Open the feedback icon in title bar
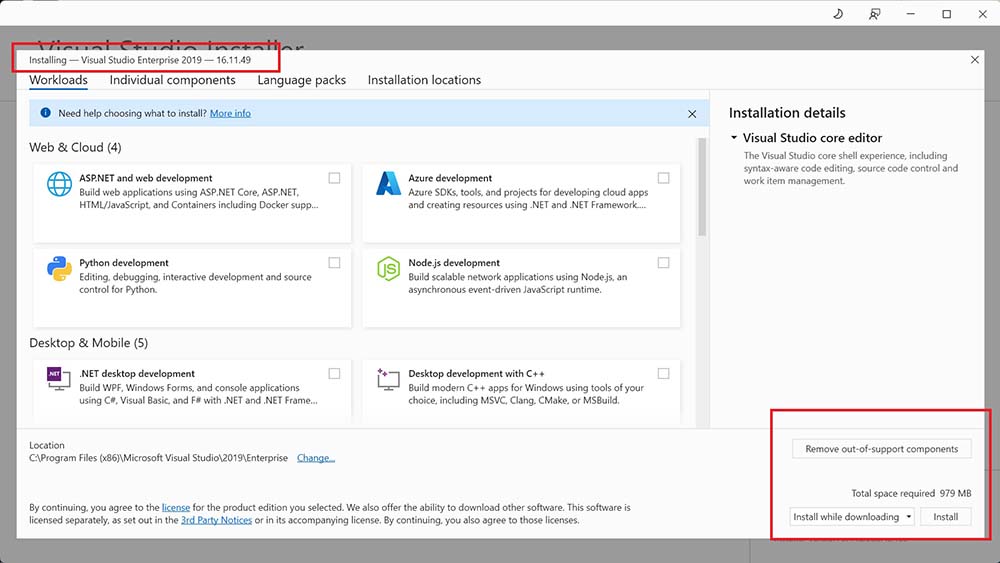This screenshot has width=1000, height=563. pos(874,13)
